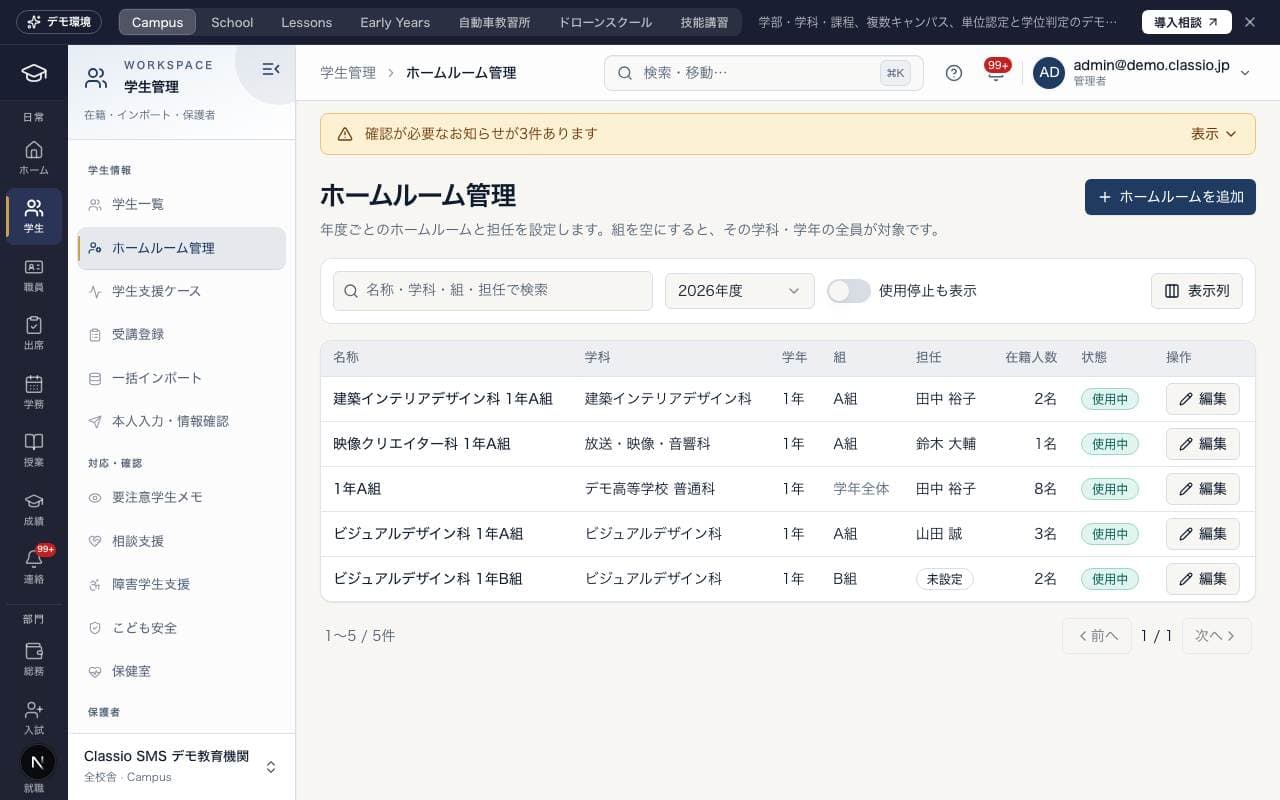Open the 職員 rail icon

tap(34, 275)
